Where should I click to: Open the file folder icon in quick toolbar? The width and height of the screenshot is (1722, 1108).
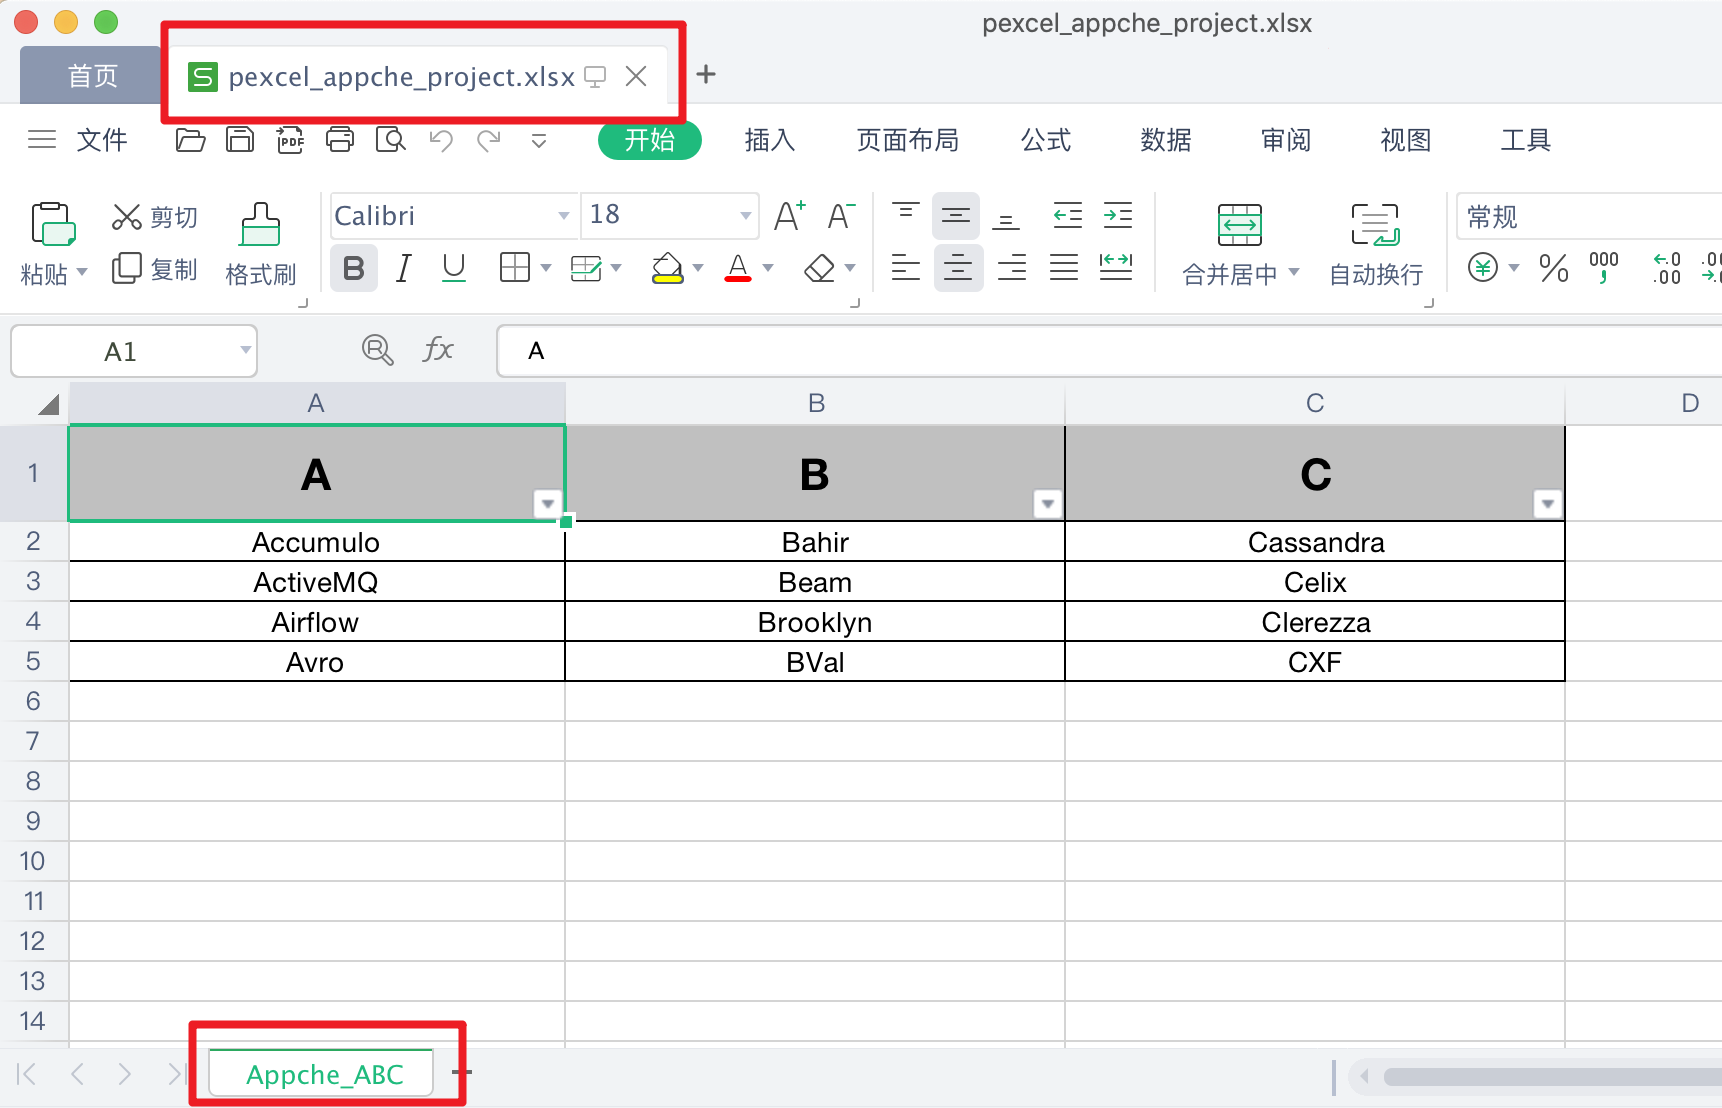pos(190,140)
